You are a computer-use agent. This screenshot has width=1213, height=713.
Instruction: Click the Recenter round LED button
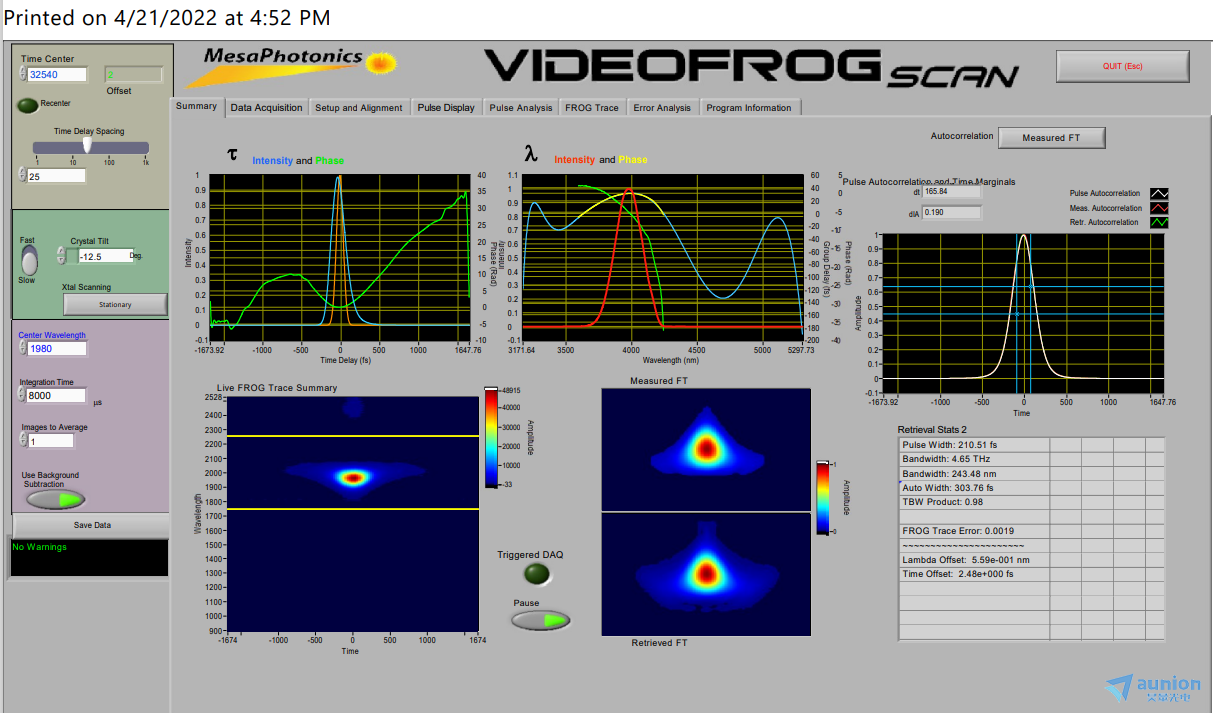28,104
